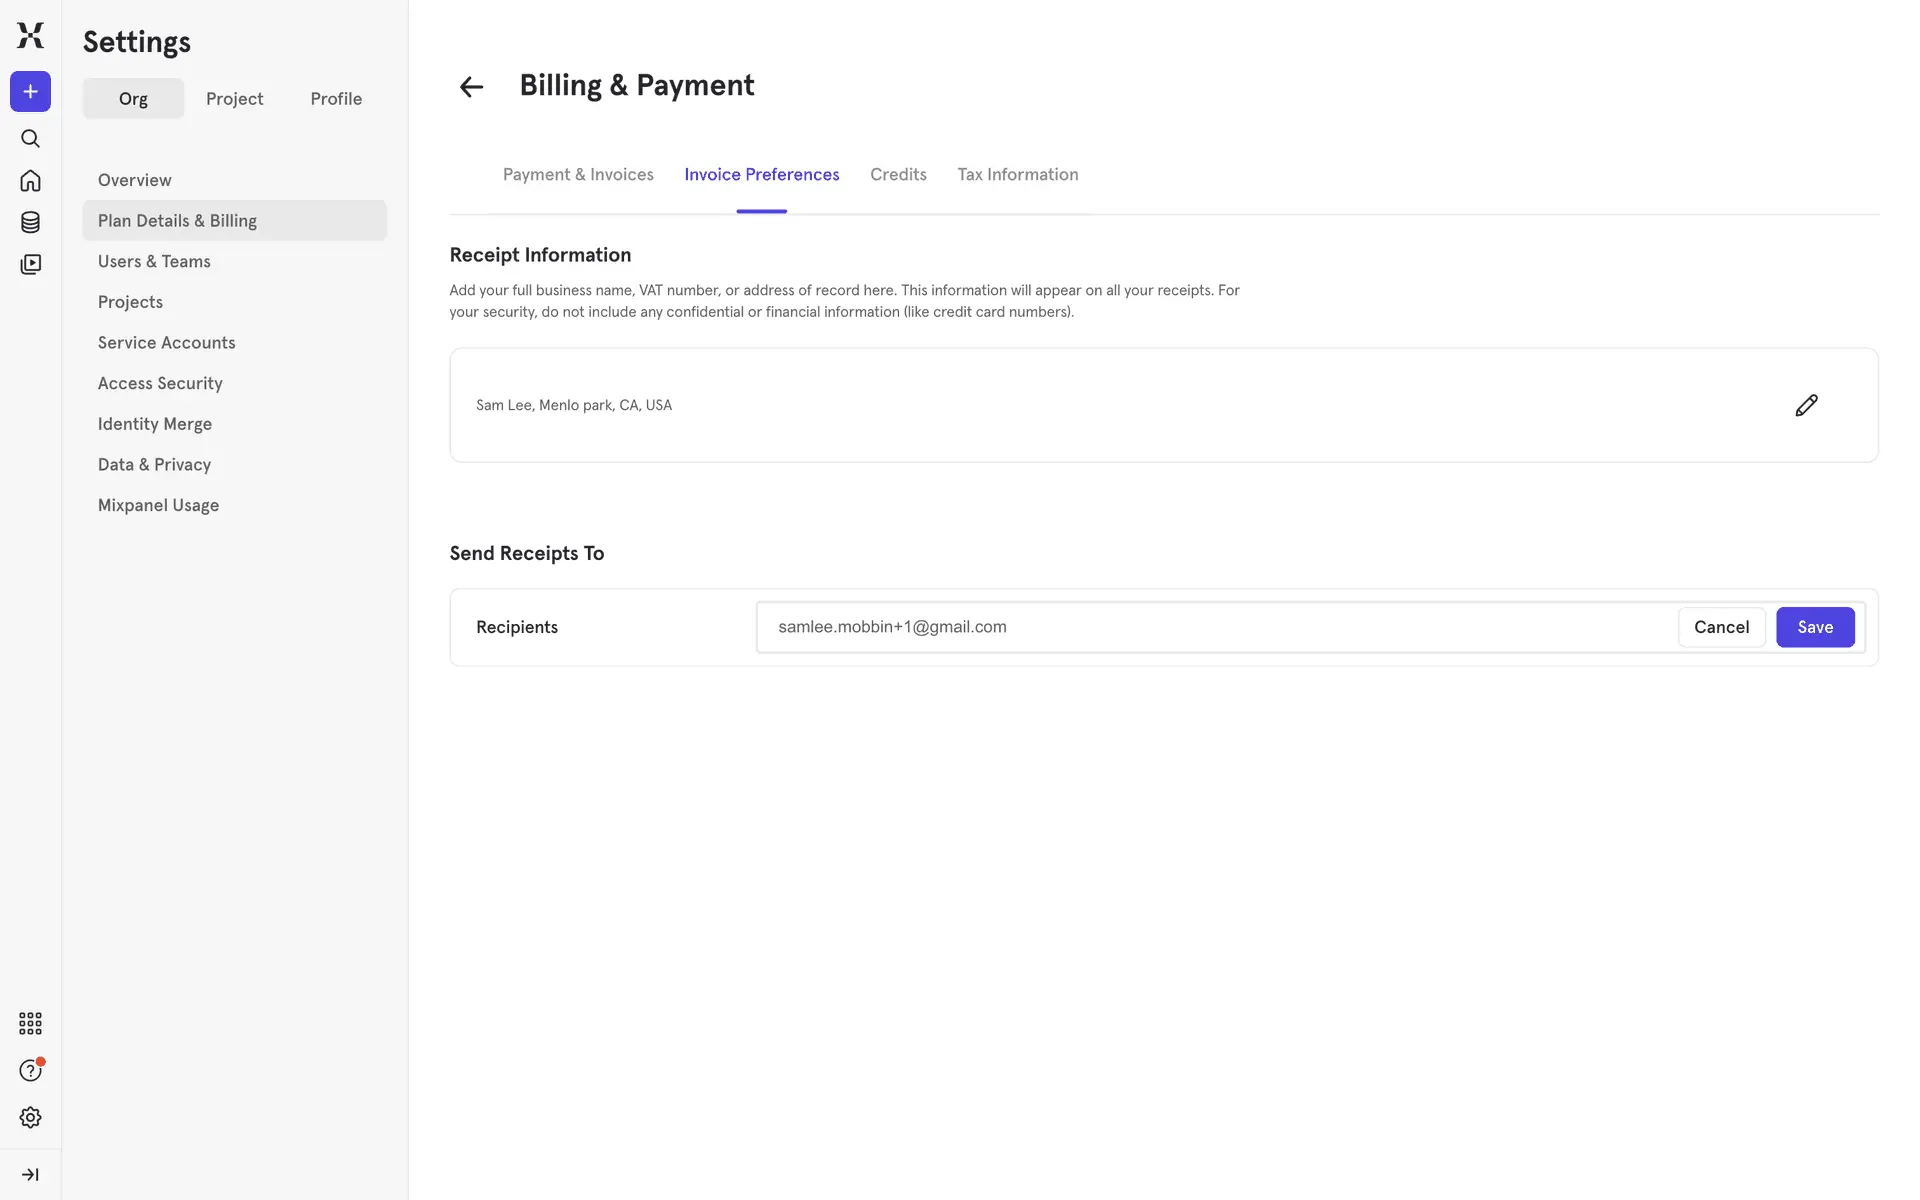Viewport: 1920px width, 1200px height.
Task: Open the data database sidebar icon
Action: 30,222
